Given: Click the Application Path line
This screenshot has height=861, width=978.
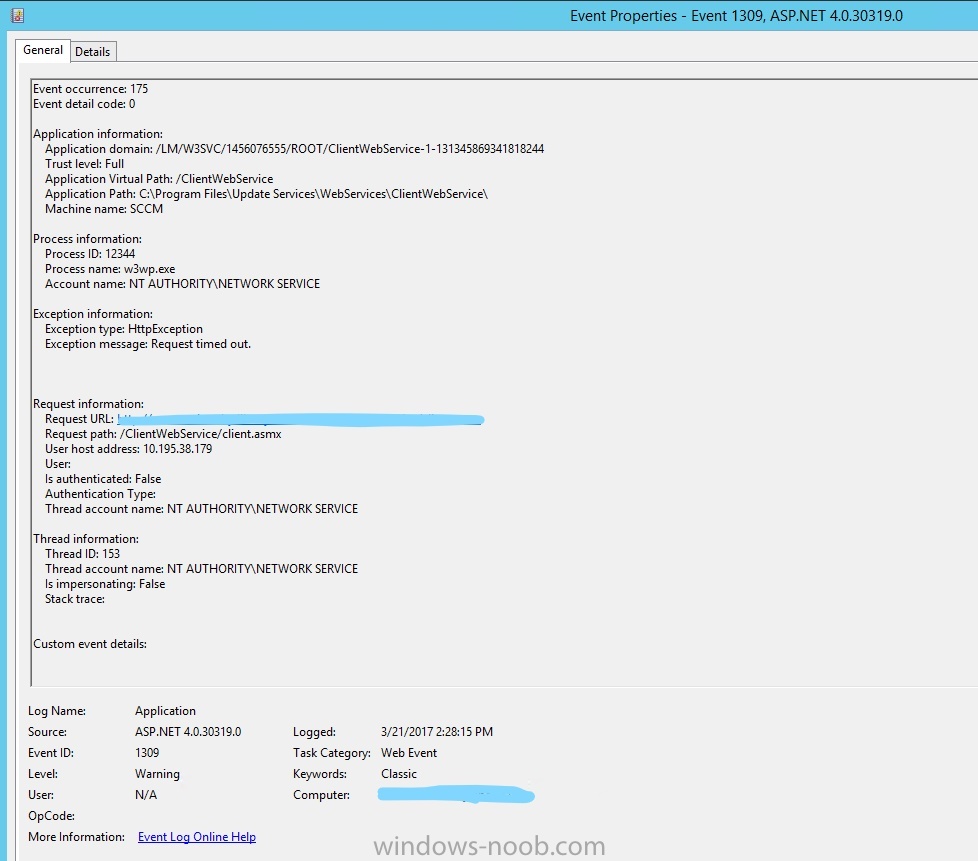Looking at the screenshot, I should click(266, 193).
